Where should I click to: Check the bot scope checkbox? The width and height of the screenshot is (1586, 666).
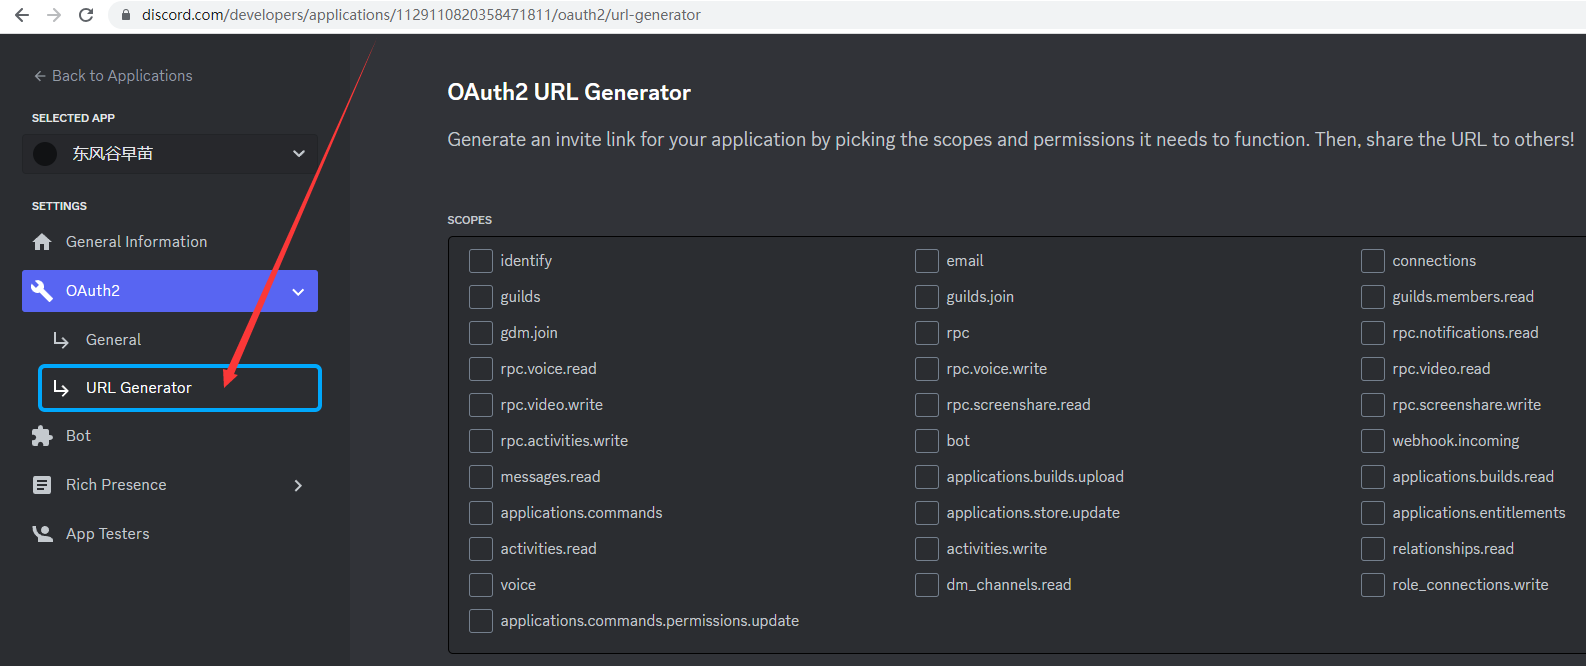(927, 441)
